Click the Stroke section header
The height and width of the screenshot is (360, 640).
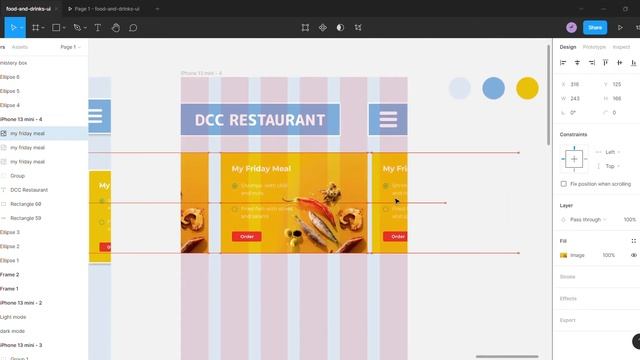567,277
